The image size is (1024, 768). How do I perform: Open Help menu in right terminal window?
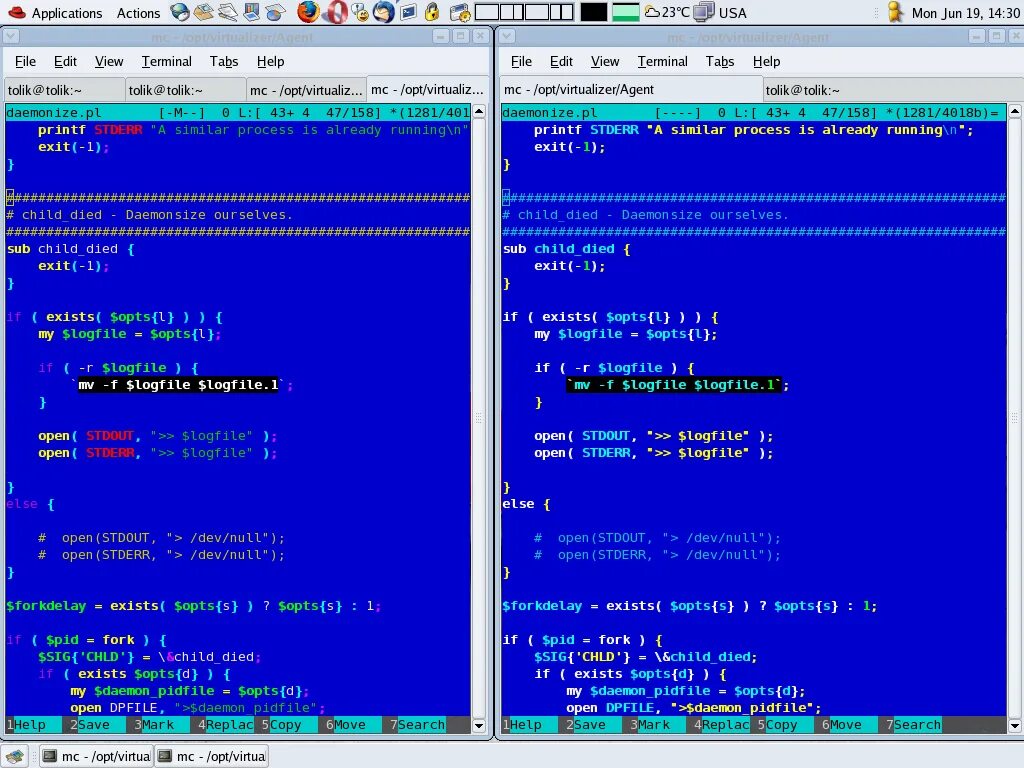pos(766,61)
